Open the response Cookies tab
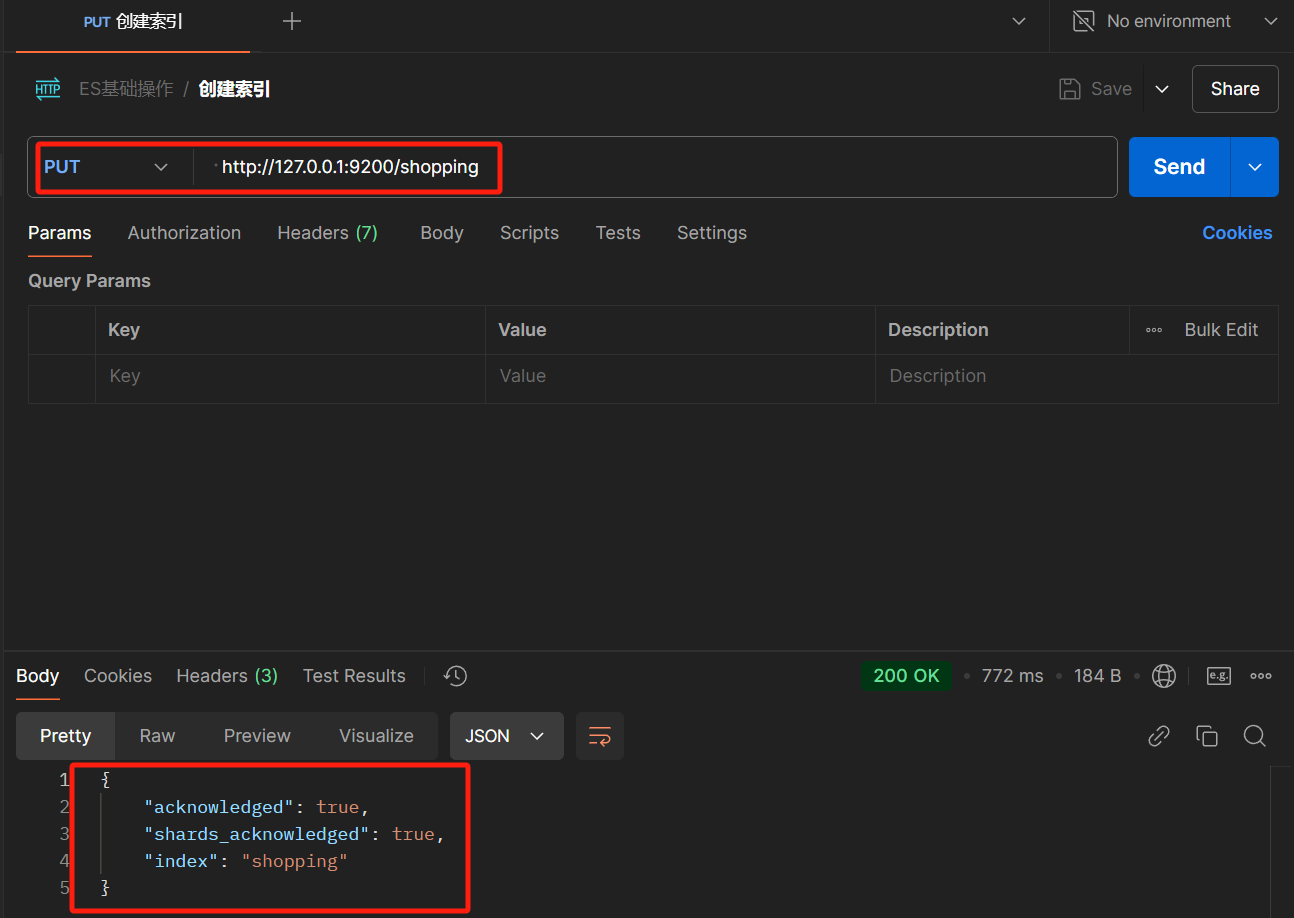The width and height of the screenshot is (1294, 918). pos(118,676)
